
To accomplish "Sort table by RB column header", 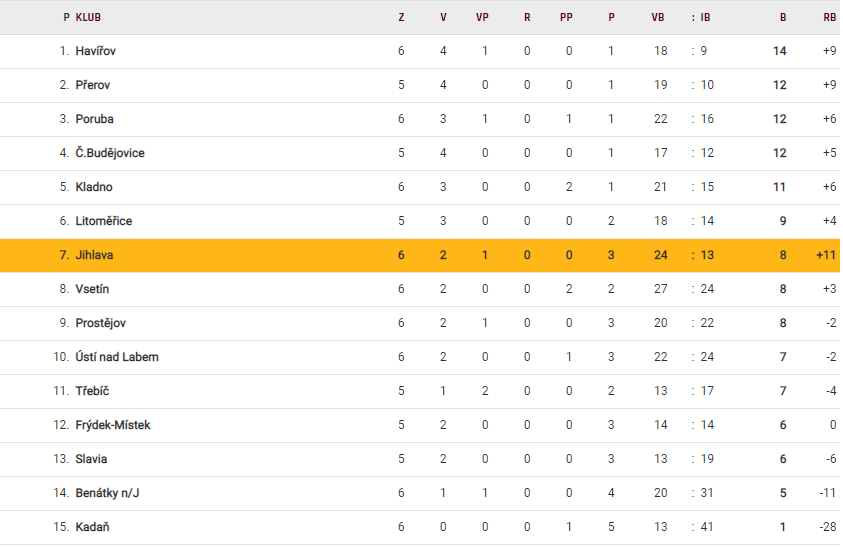I will tap(829, 17).
